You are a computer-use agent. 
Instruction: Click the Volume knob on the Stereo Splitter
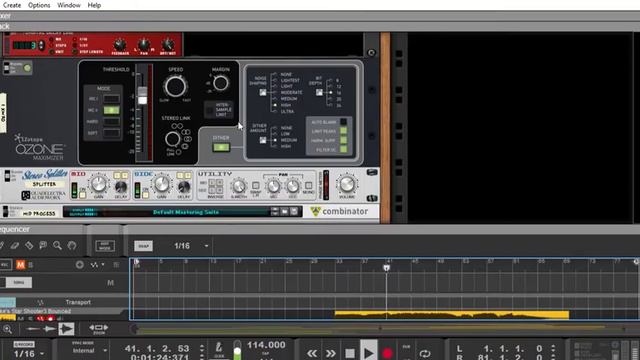point(347,184)
